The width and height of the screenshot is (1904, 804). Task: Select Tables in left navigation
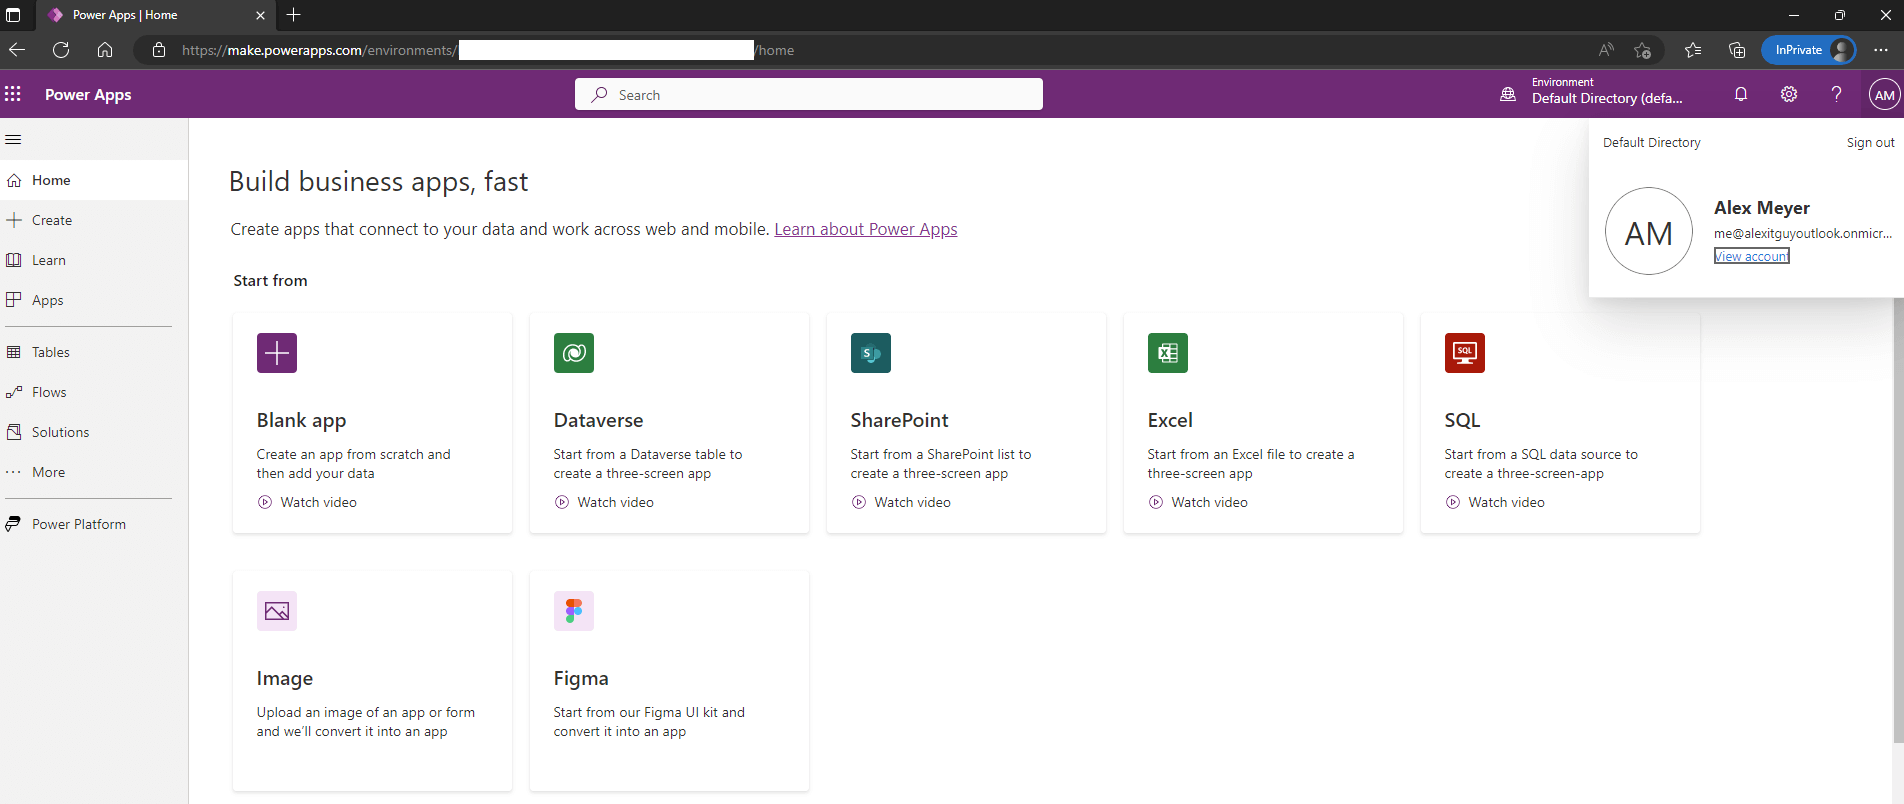click(x=94, y=352)
